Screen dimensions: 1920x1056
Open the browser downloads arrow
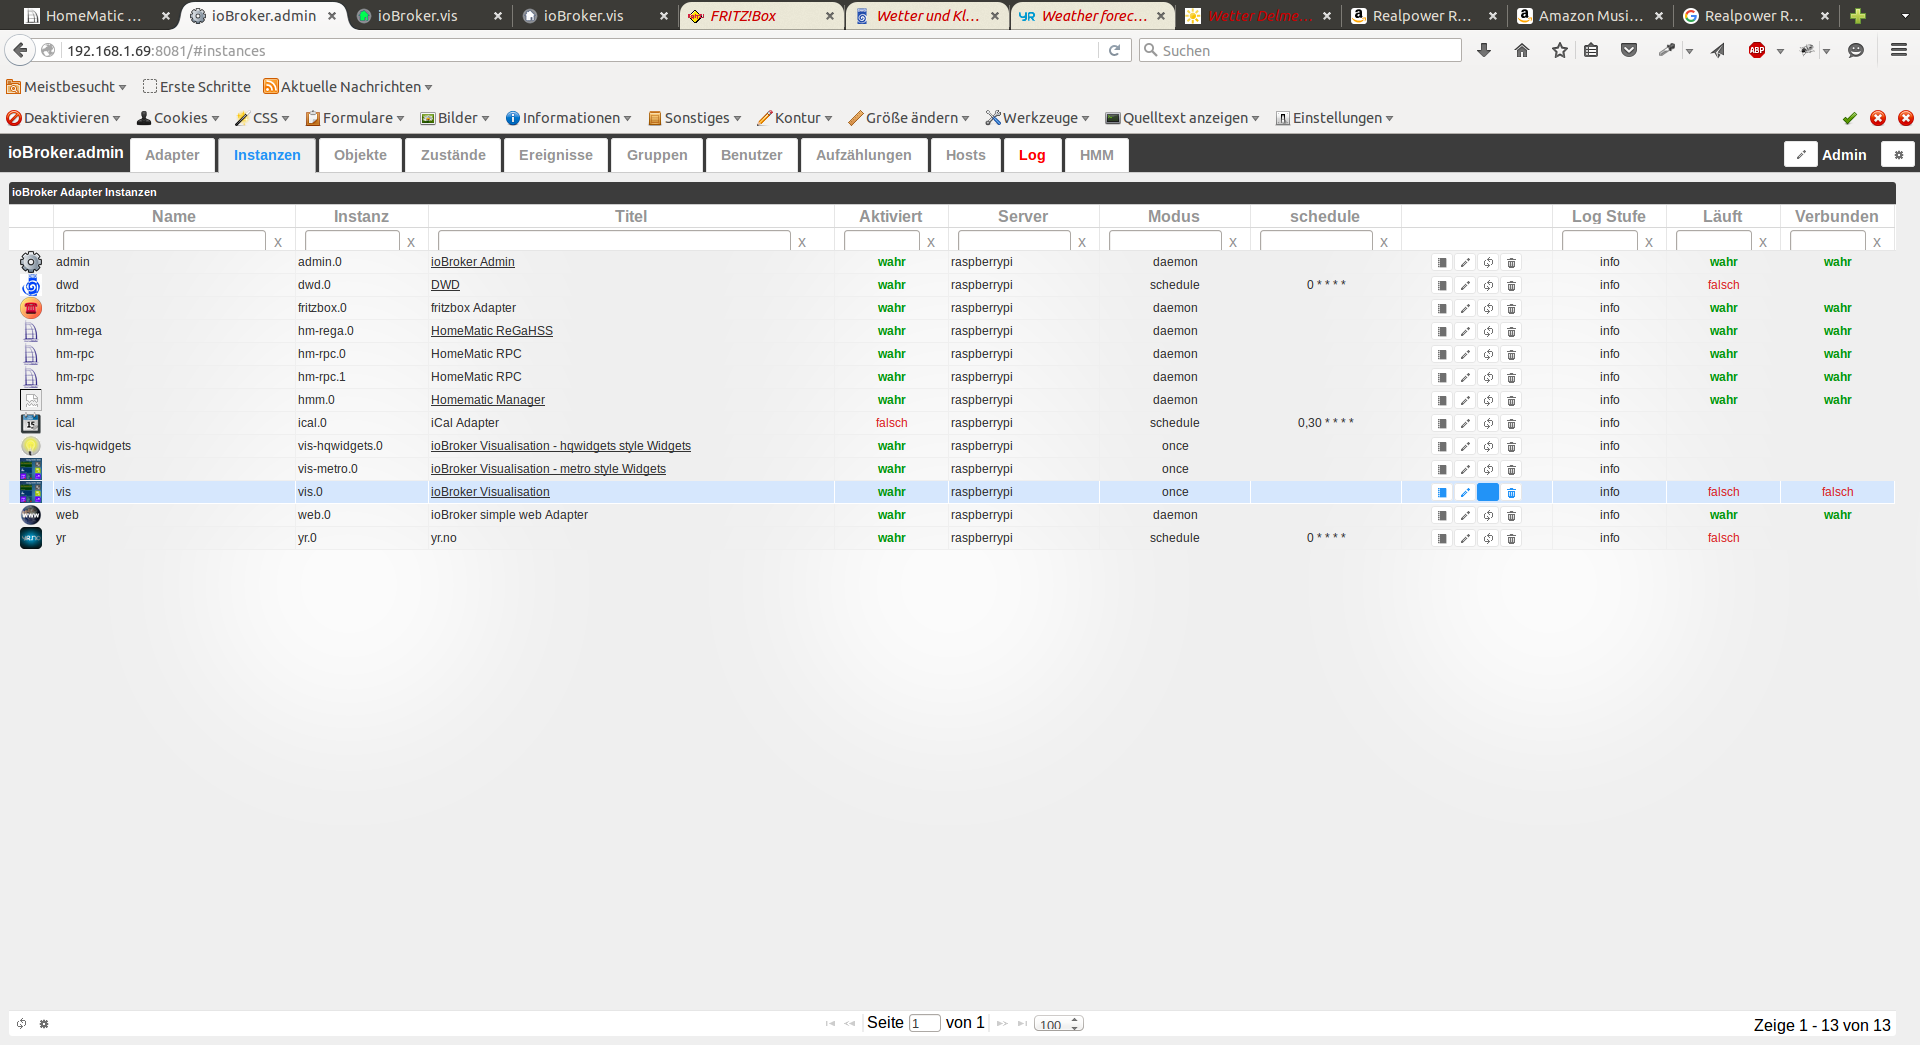click(1484, 50)
